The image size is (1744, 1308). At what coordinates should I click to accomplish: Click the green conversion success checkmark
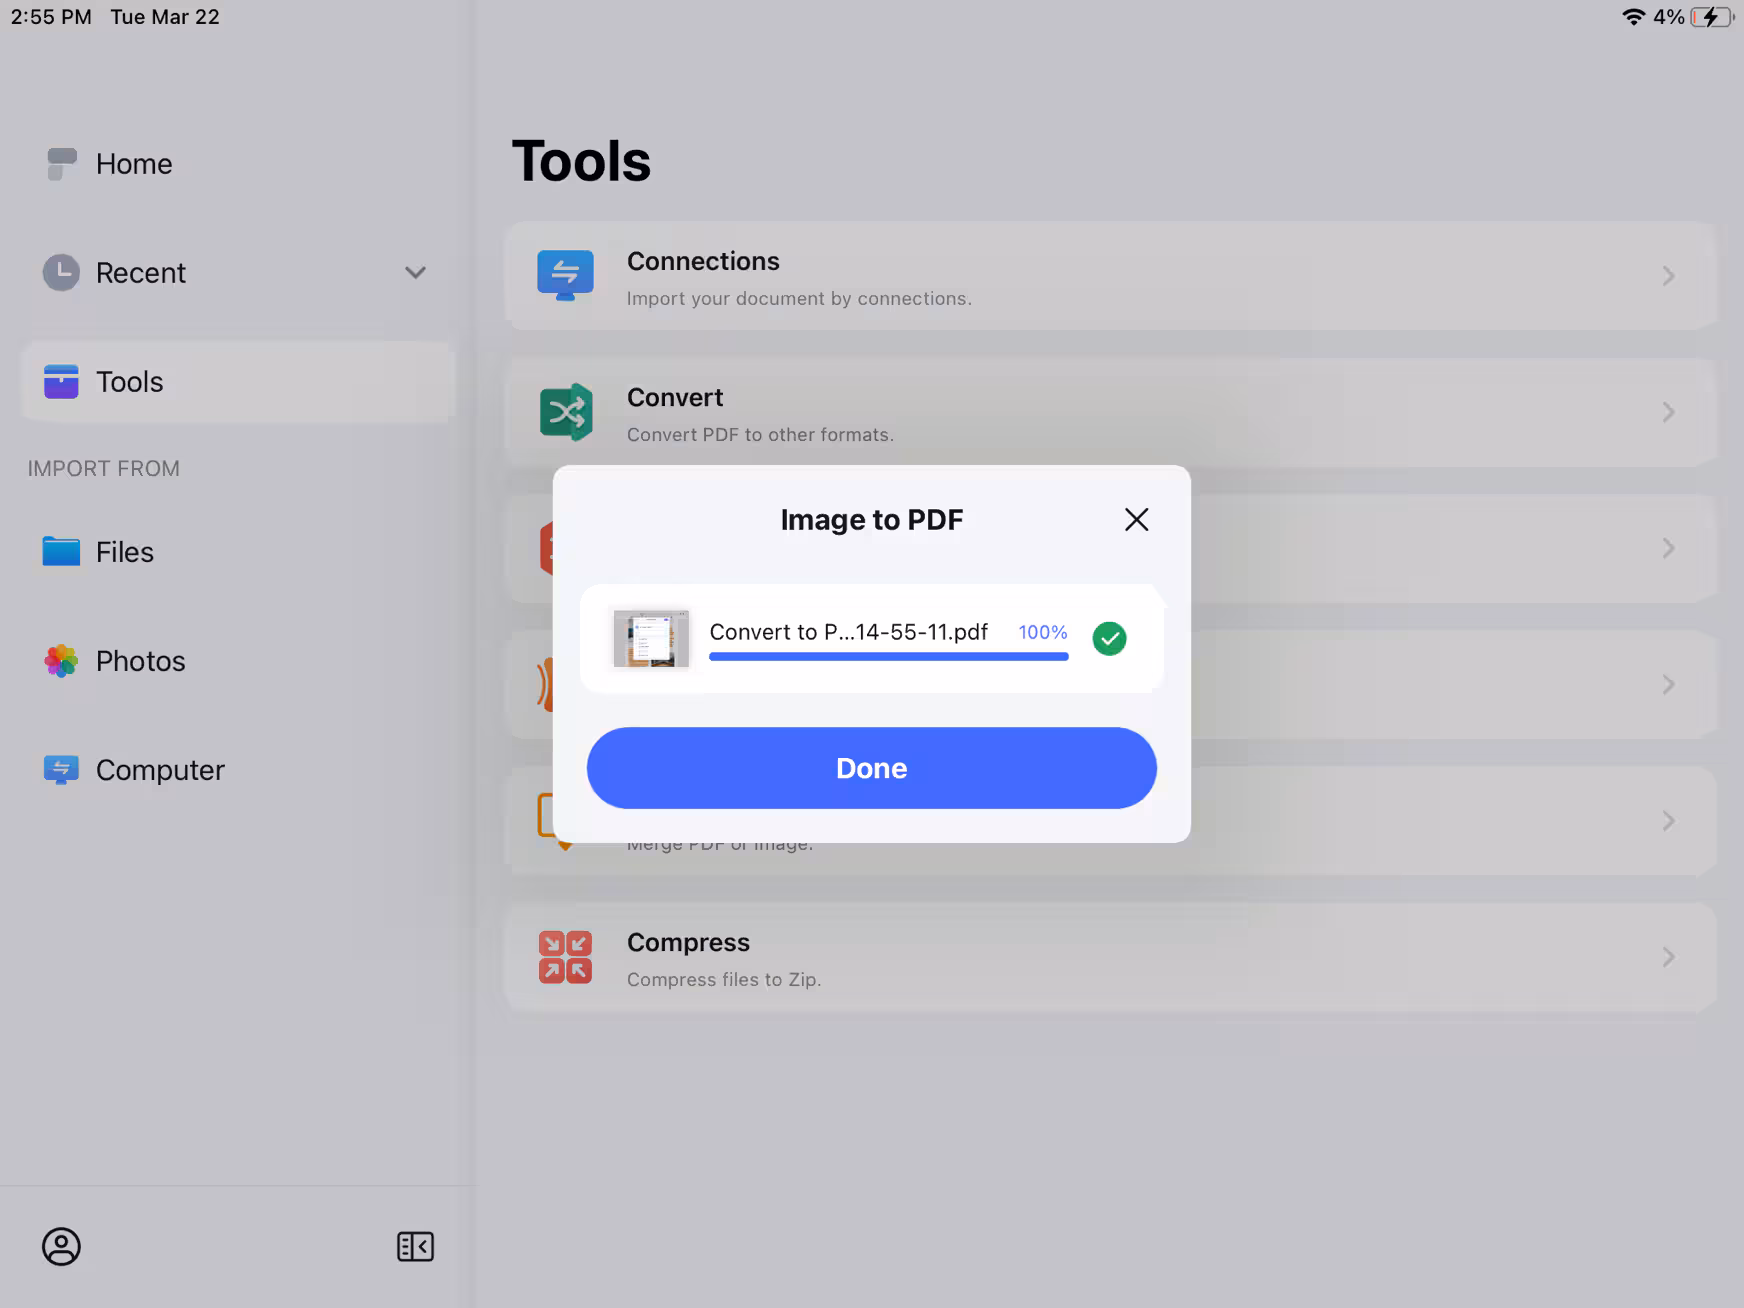[1109, 638]
